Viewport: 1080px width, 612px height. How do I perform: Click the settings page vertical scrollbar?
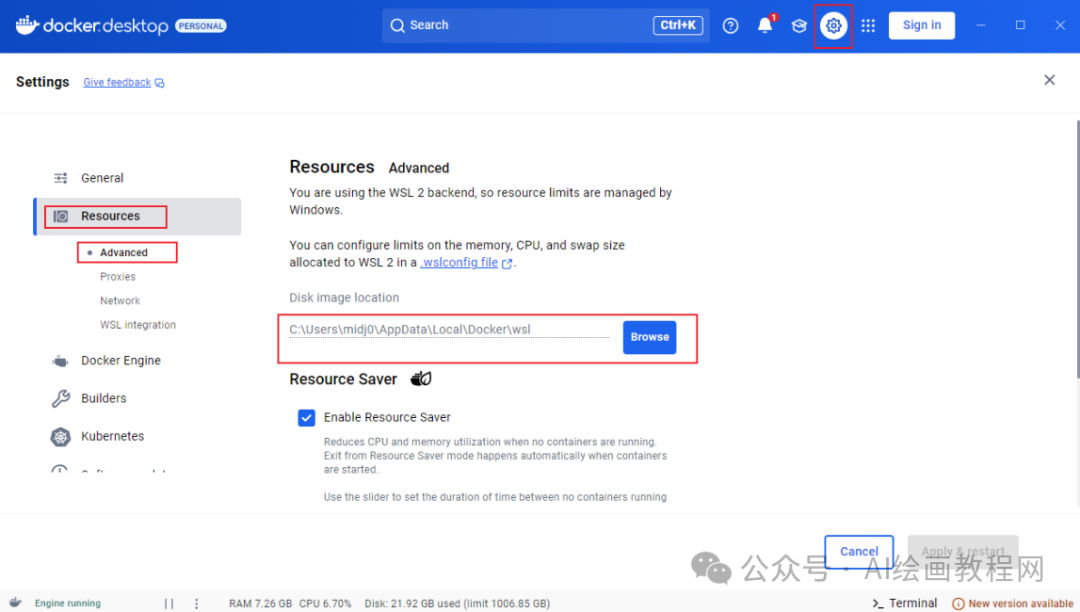1077,248
